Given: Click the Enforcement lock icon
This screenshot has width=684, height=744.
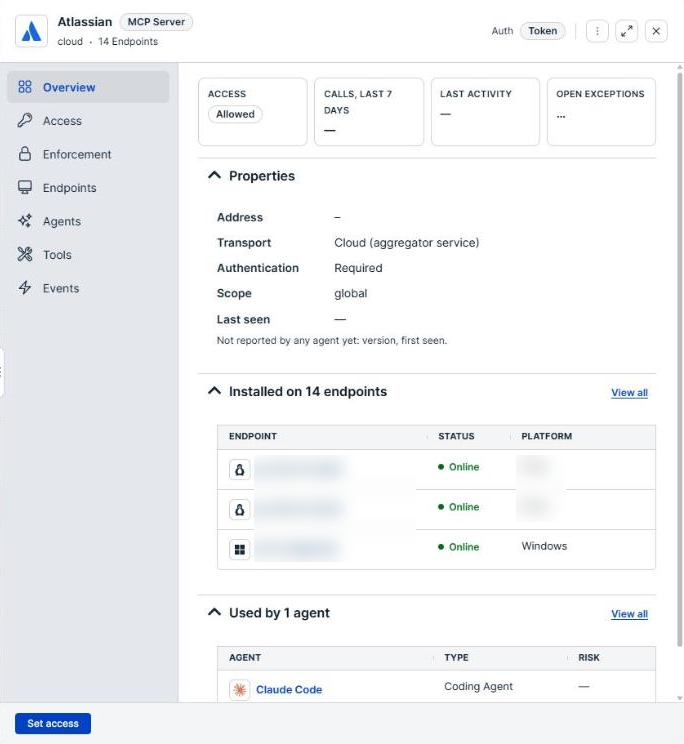Looking at the screenshot, I should (x=25, y=154).
